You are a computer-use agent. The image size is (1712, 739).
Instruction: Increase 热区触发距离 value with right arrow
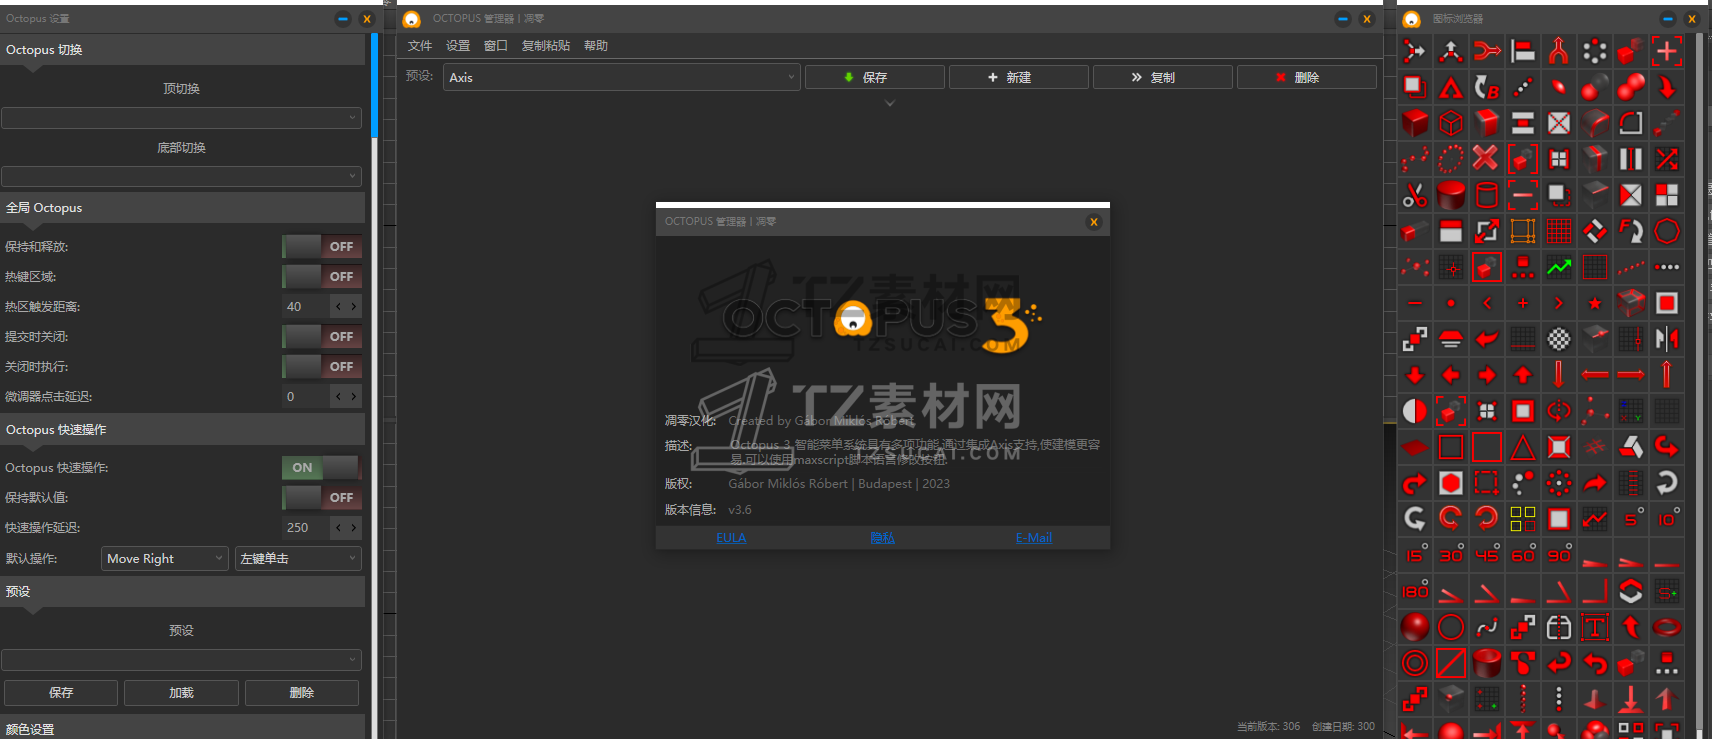(x=354, y=307)
